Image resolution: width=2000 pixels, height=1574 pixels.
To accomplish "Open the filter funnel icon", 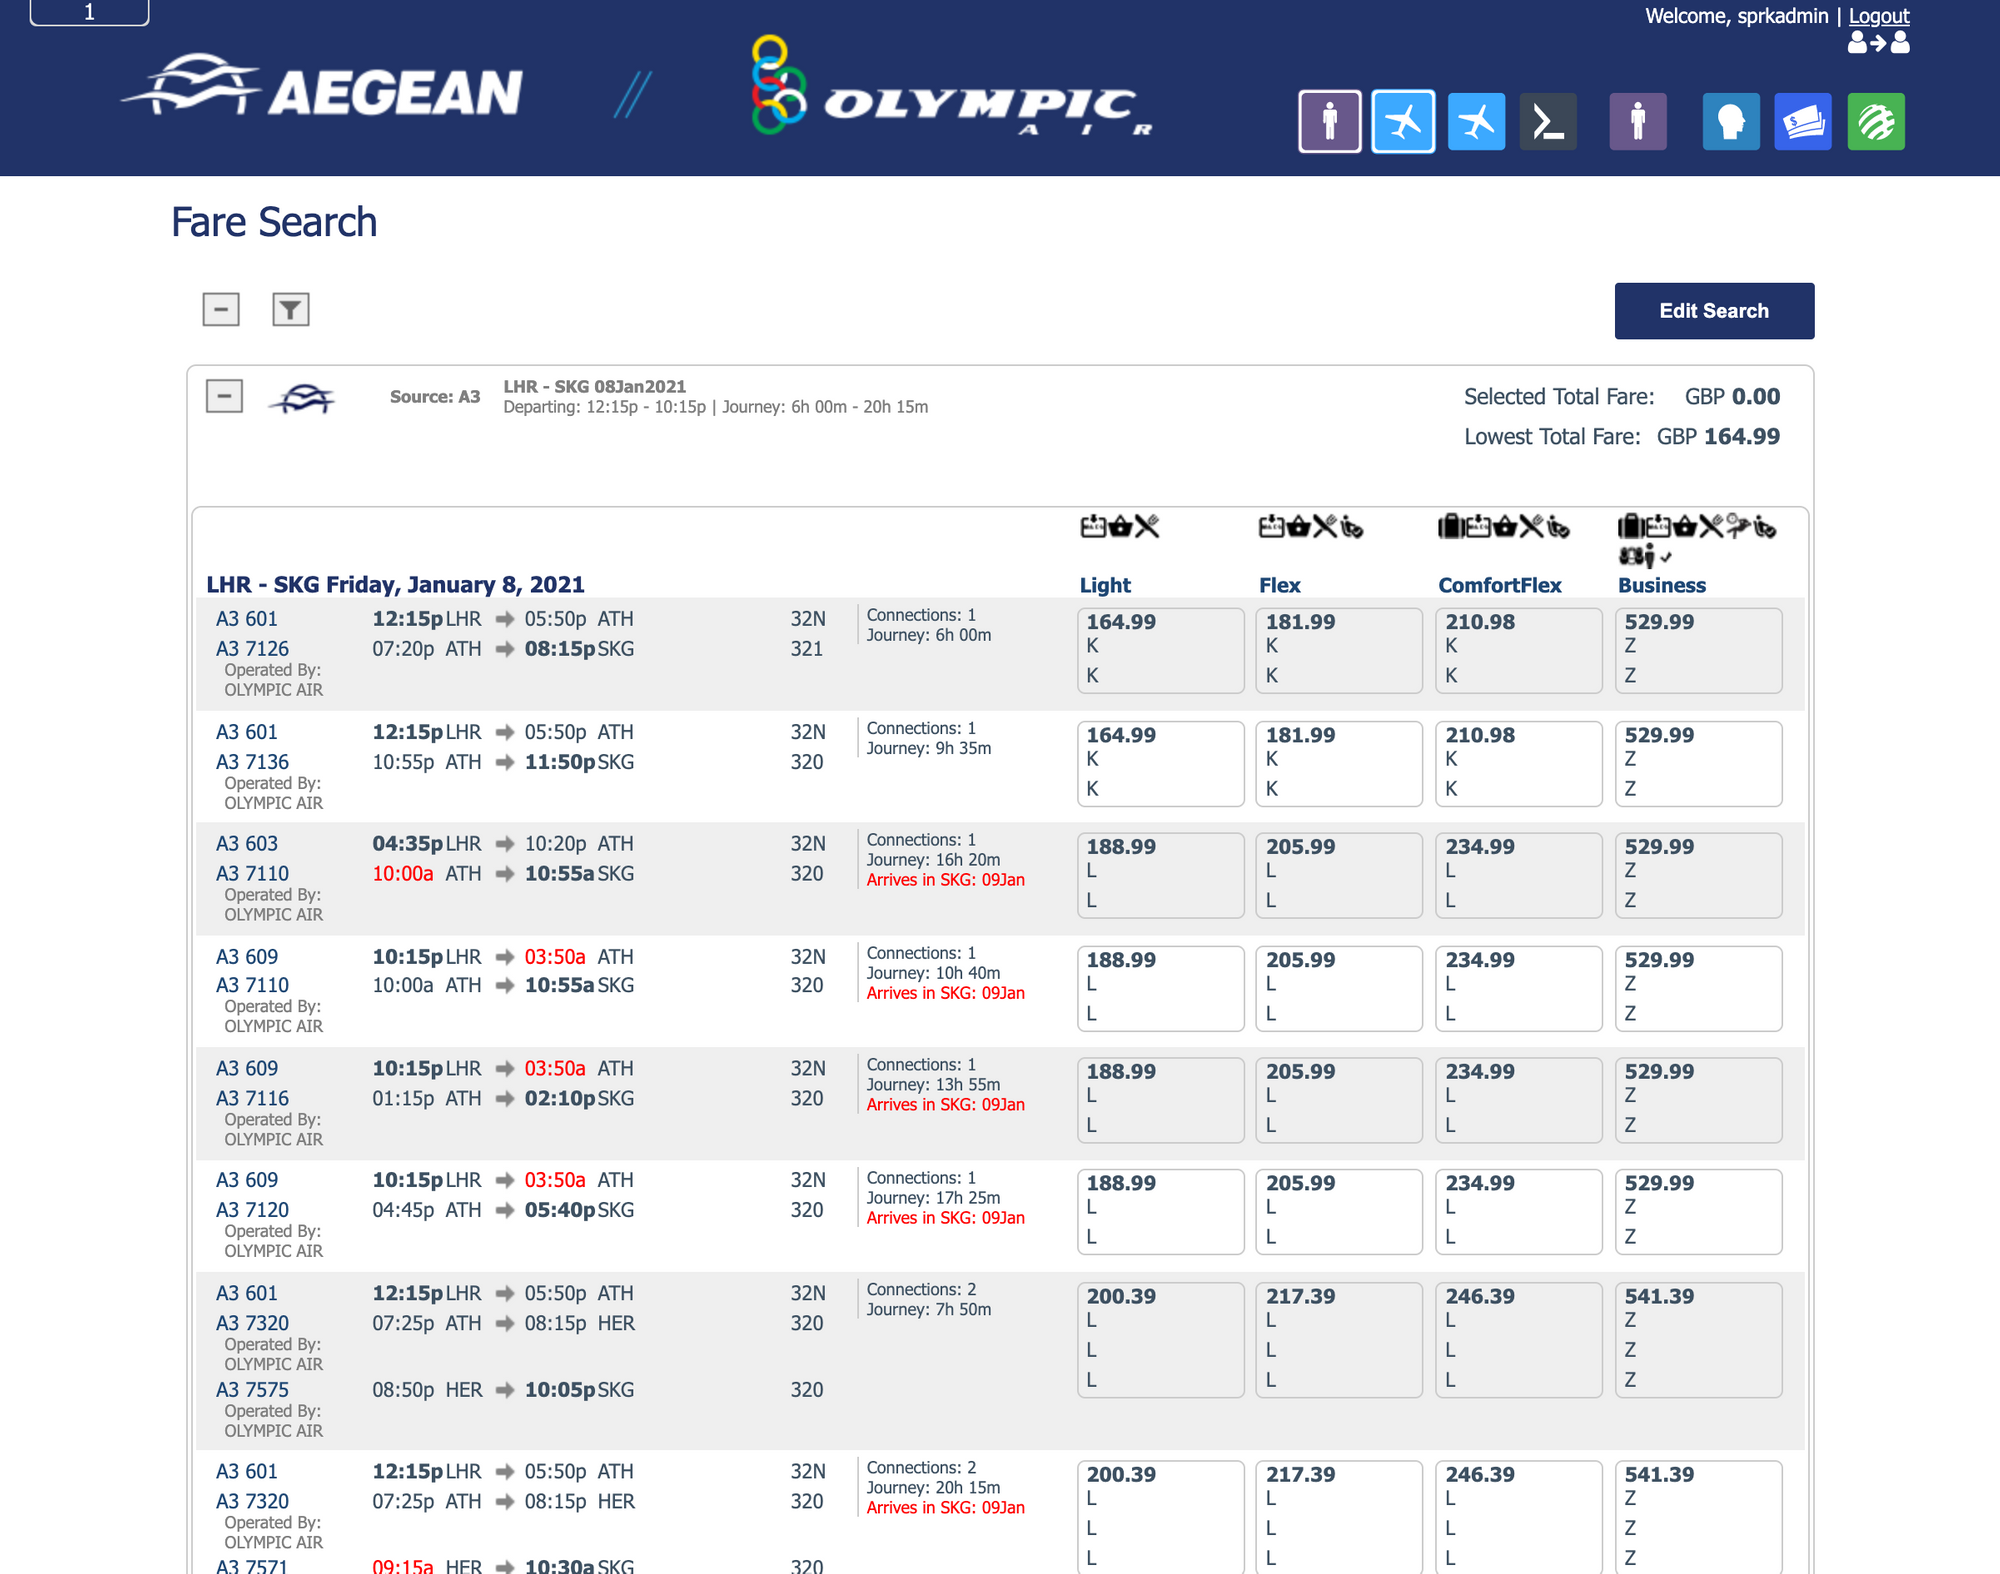I will tap(290, 310).
